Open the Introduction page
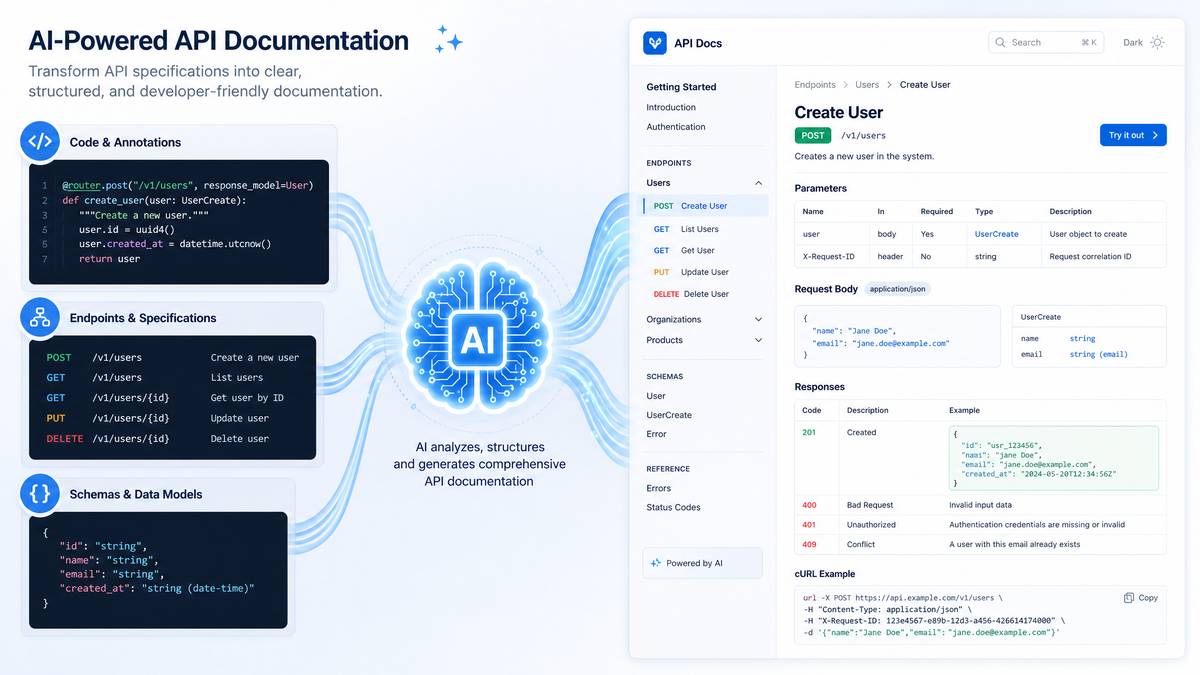This screenshot has width=1200, height=675. pos(671,107)
